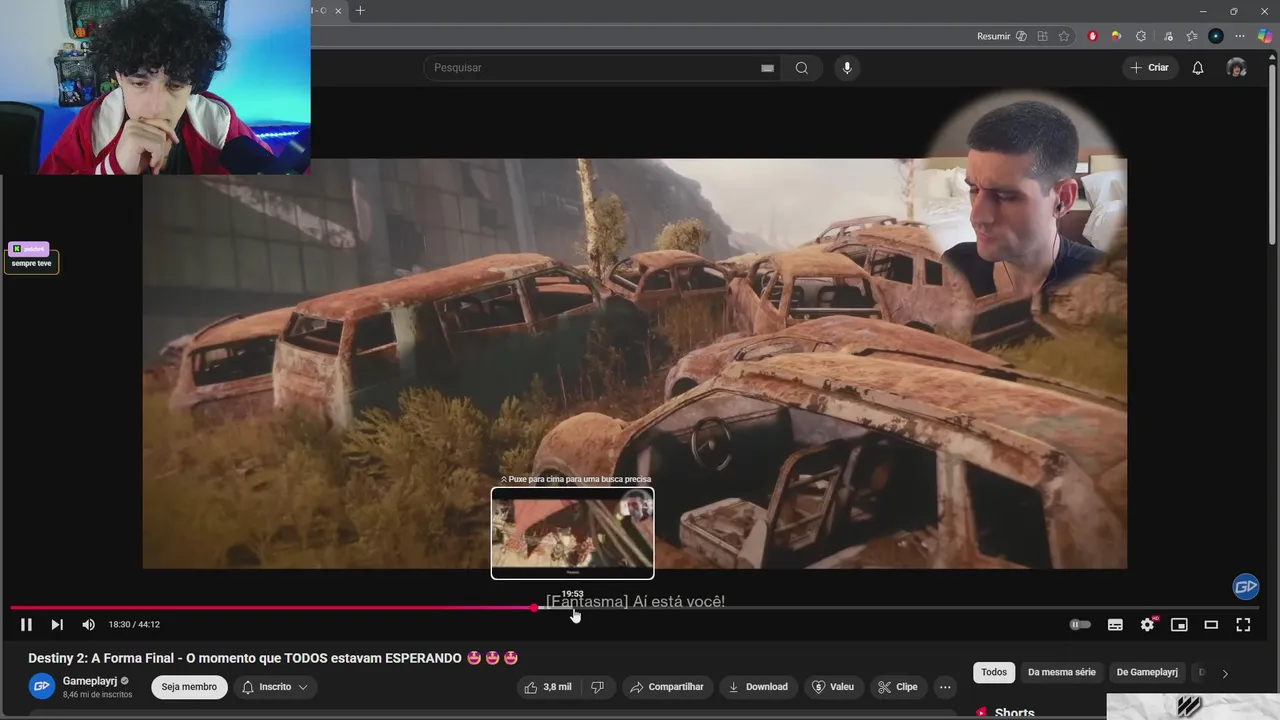The image size is (1280, 720).
Task: Like the video with 3,8 mil likes
Action: [547, 687]
